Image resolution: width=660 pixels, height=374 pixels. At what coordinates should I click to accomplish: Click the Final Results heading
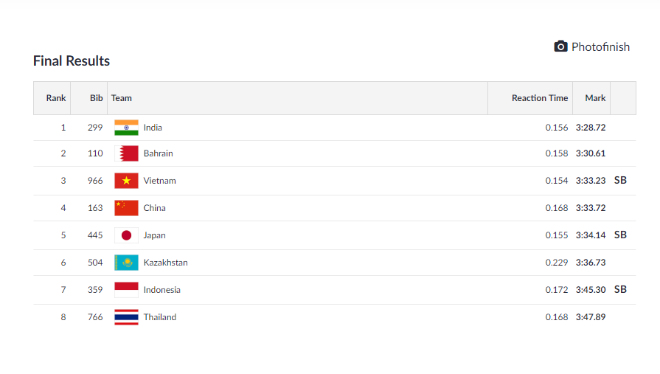tap(72, 61)
